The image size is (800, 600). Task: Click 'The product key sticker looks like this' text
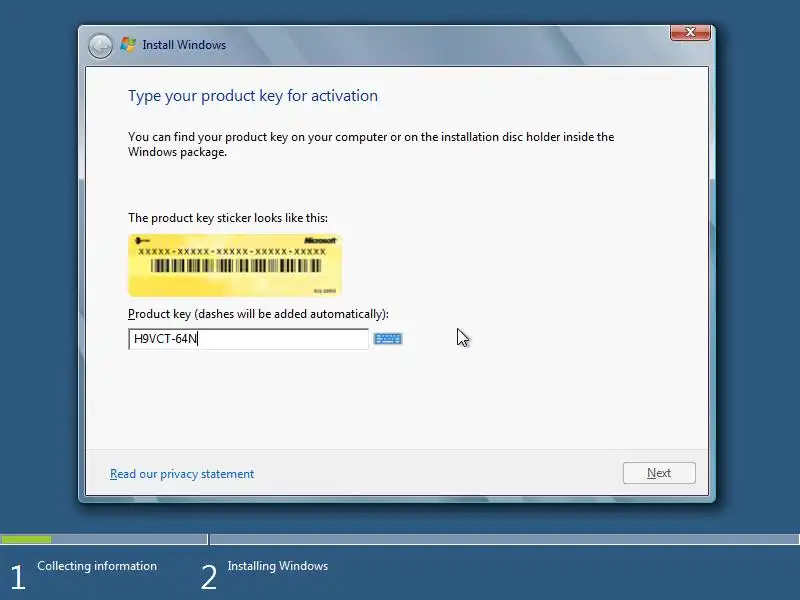coord(228,218)
